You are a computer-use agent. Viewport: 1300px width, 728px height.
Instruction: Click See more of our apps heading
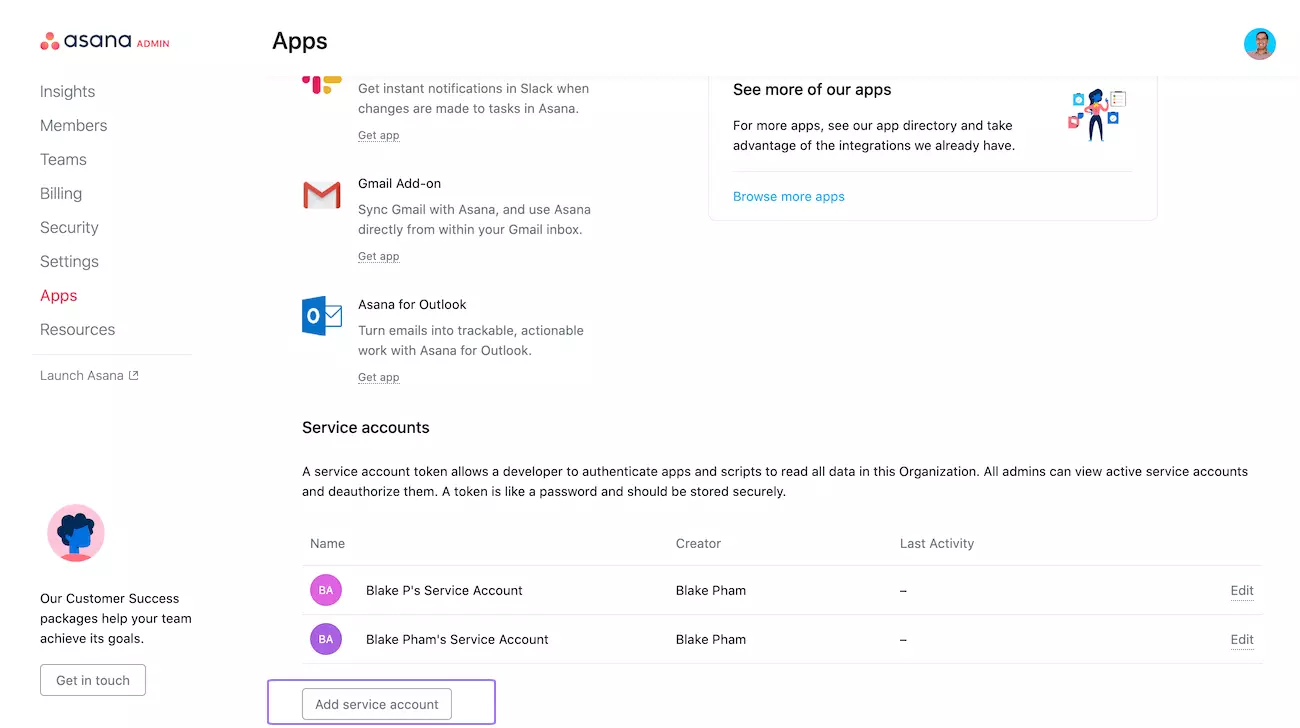tap(811, 89)
